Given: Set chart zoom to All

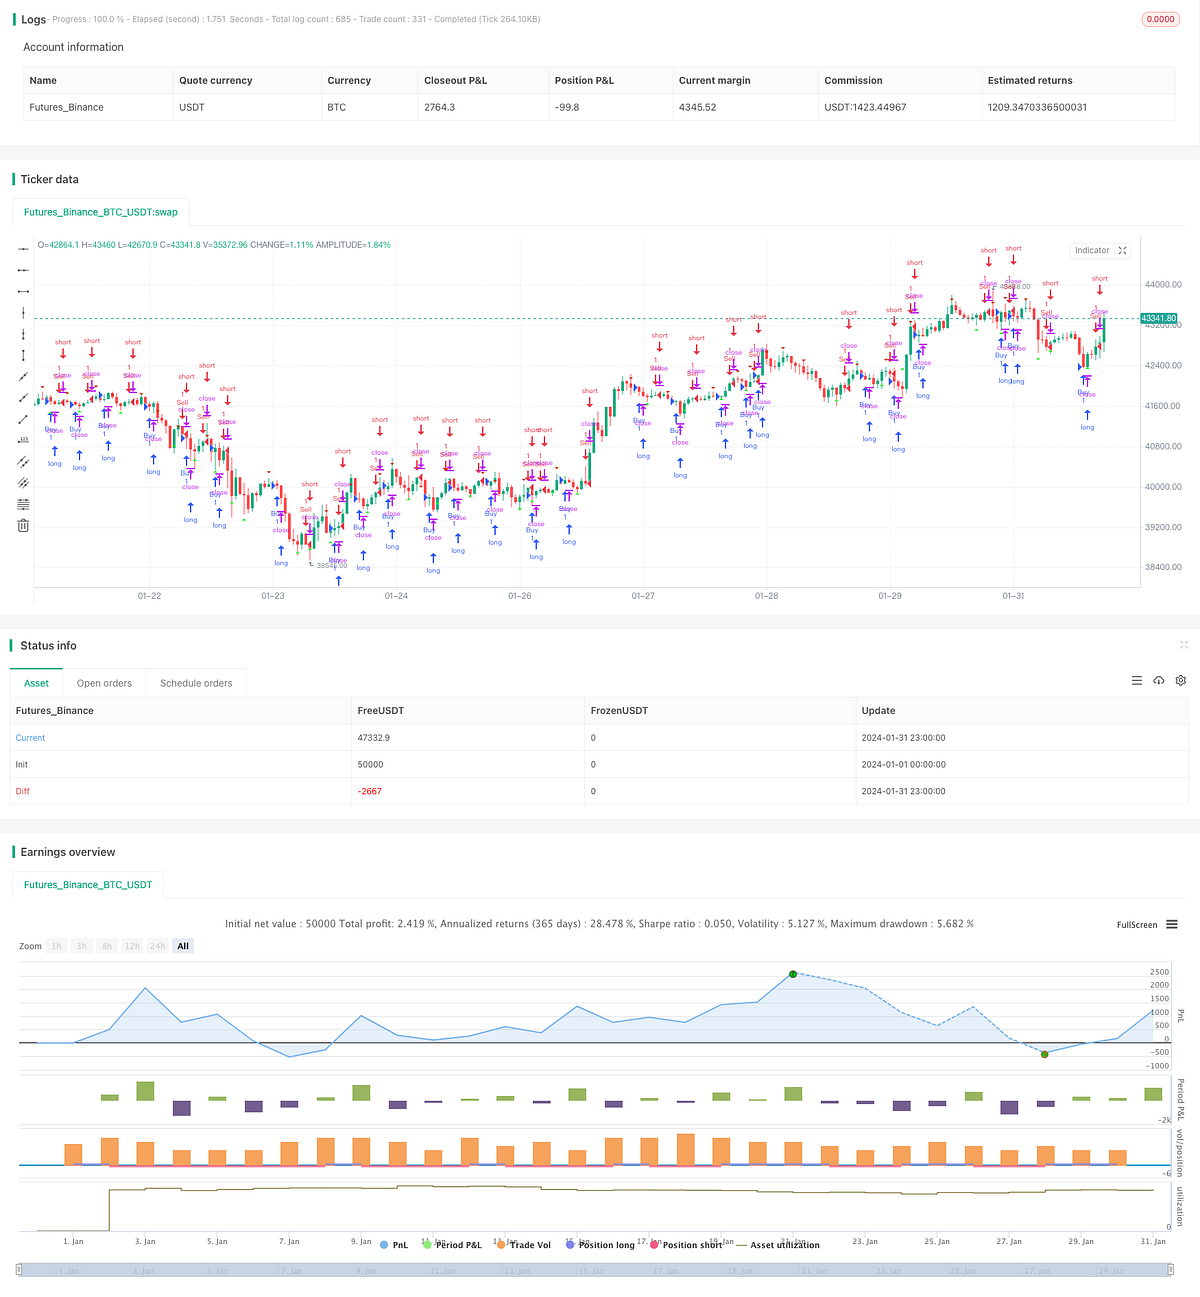Looking at the screenshot, I should (183, 946).
